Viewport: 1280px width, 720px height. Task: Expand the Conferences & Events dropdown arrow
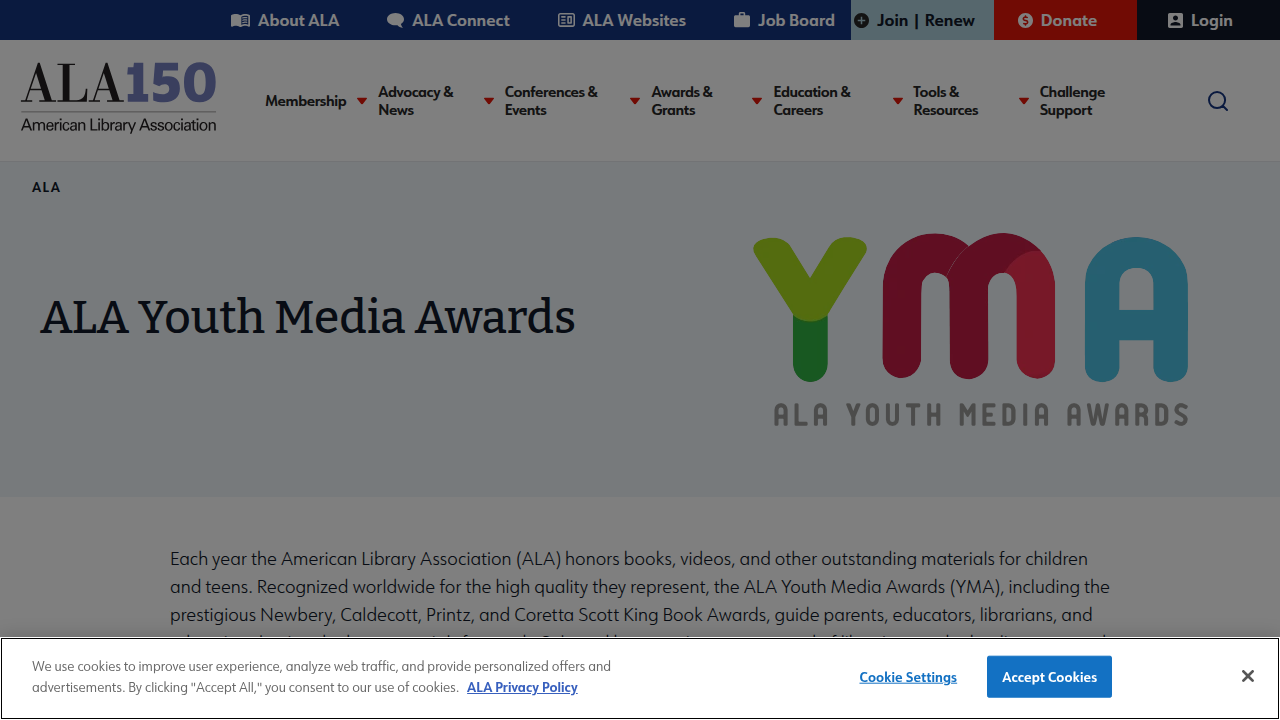click(x=635, y=101)
